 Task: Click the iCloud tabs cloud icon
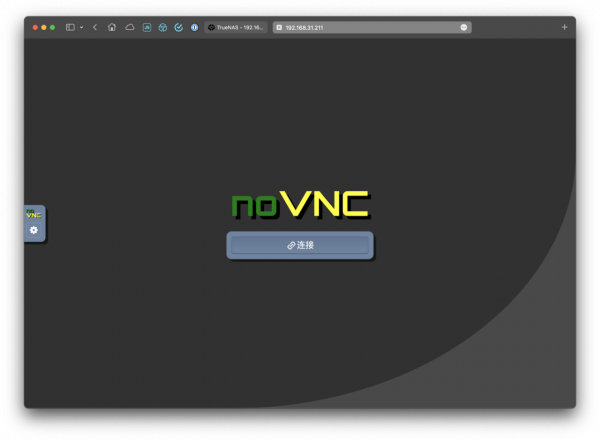click(129, 27)
